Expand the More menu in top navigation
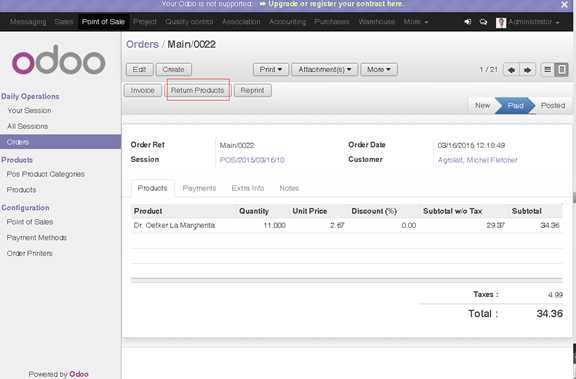576x379 pixels. pos(416,22)
